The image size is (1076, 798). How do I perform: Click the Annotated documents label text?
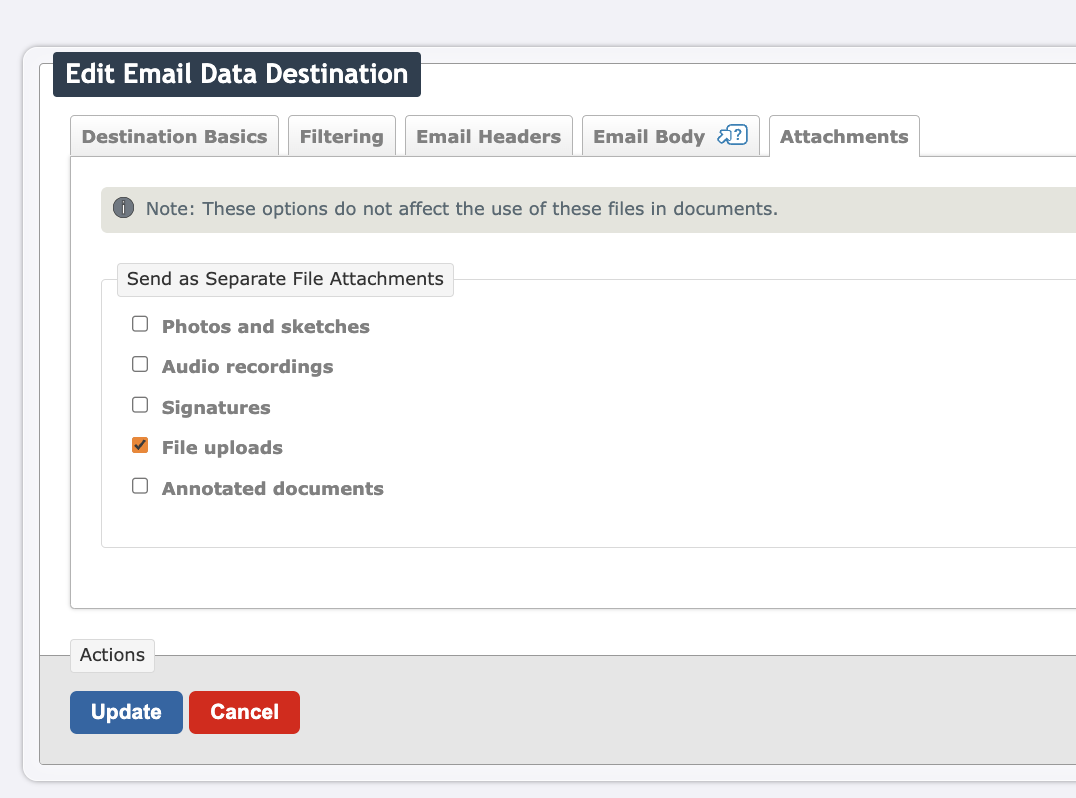tap(273, 489)
